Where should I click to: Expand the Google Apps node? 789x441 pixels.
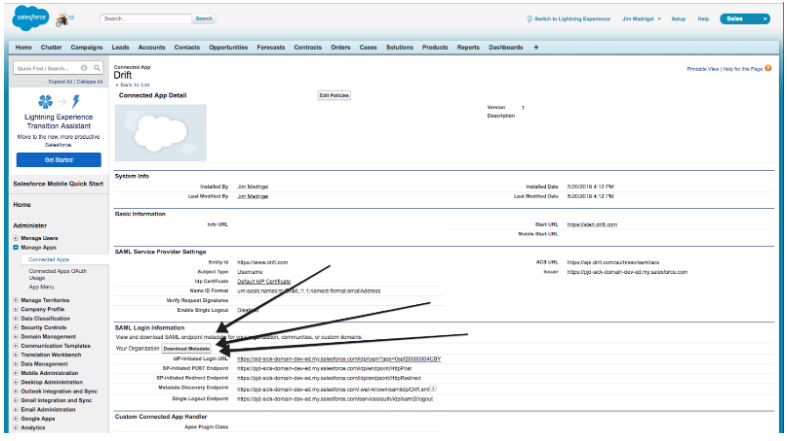point(16,419)
